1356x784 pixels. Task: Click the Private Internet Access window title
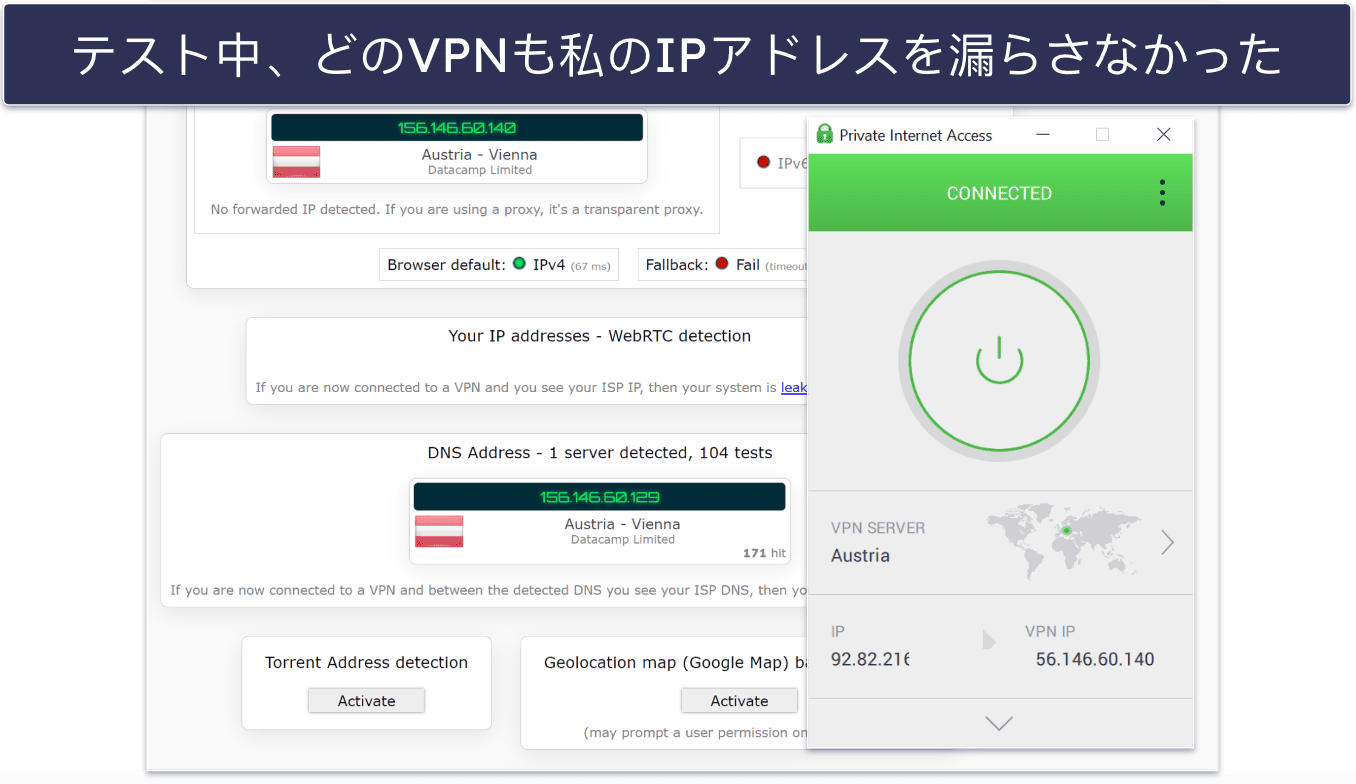(916, 135)
